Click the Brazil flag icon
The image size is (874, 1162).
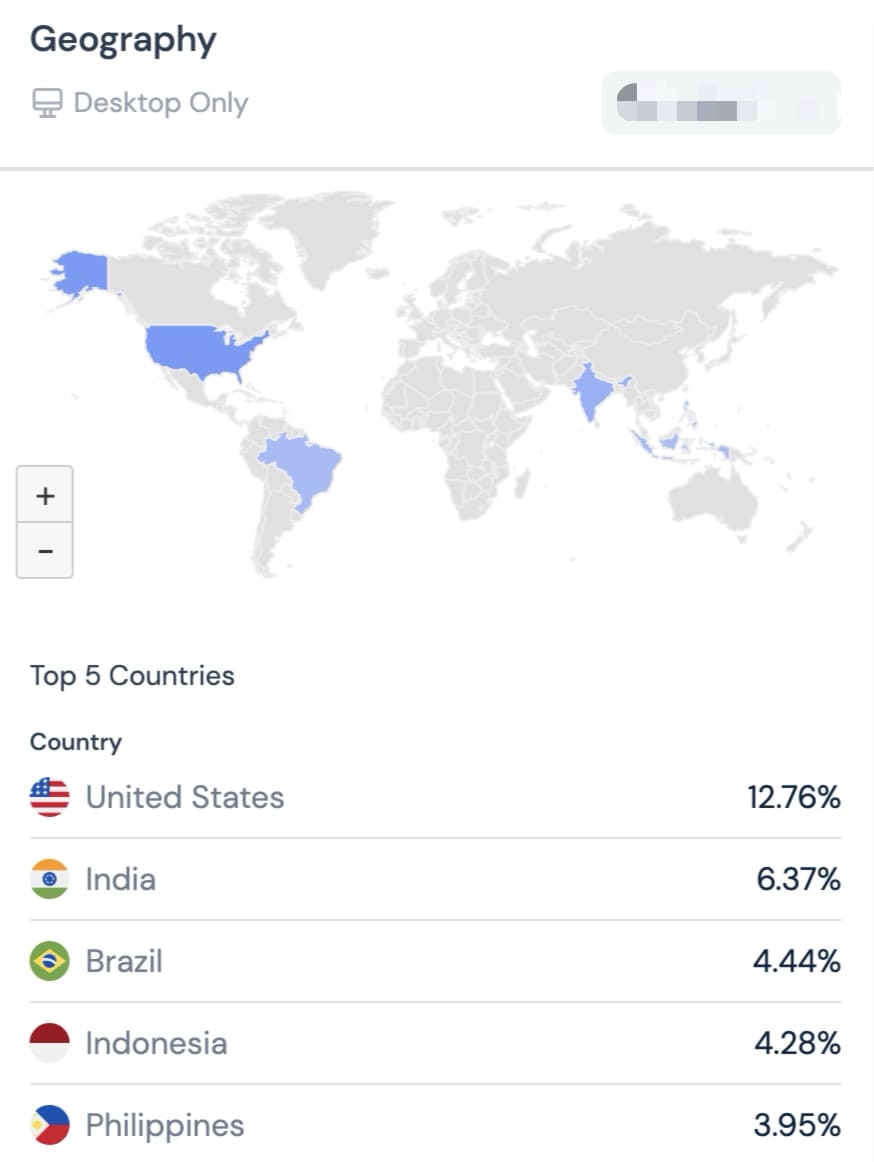point(50,961)
